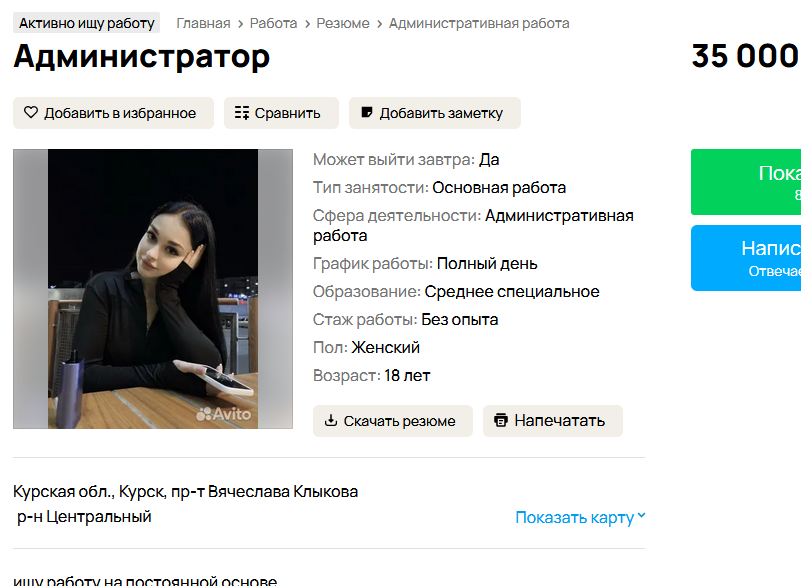Viewport: 801px width, 586px height.
Task: Click the download icon for the resume
Action: (x=331, y=420)
